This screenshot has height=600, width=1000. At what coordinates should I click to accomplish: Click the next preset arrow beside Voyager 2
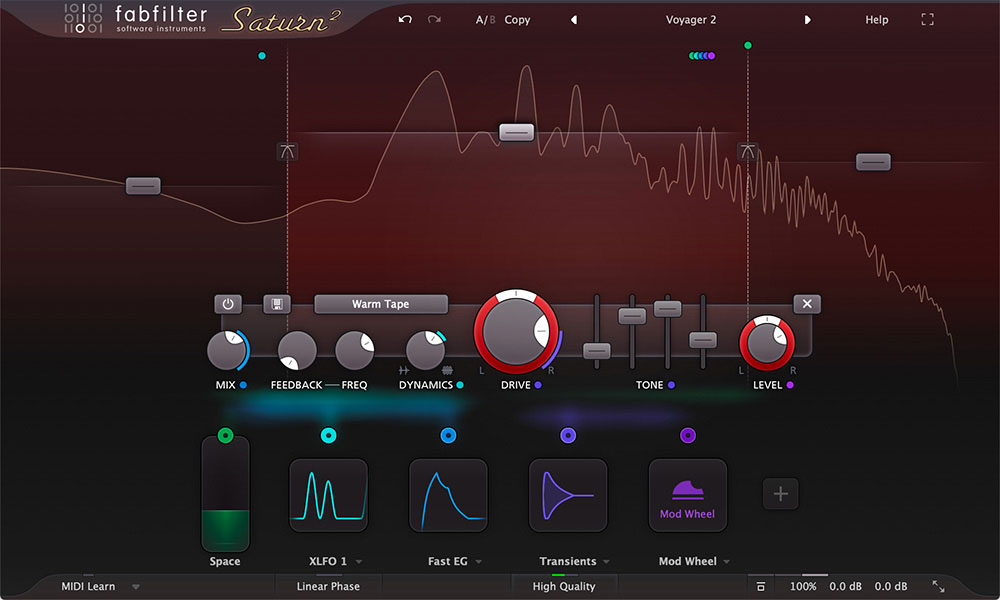pos(808,19)
